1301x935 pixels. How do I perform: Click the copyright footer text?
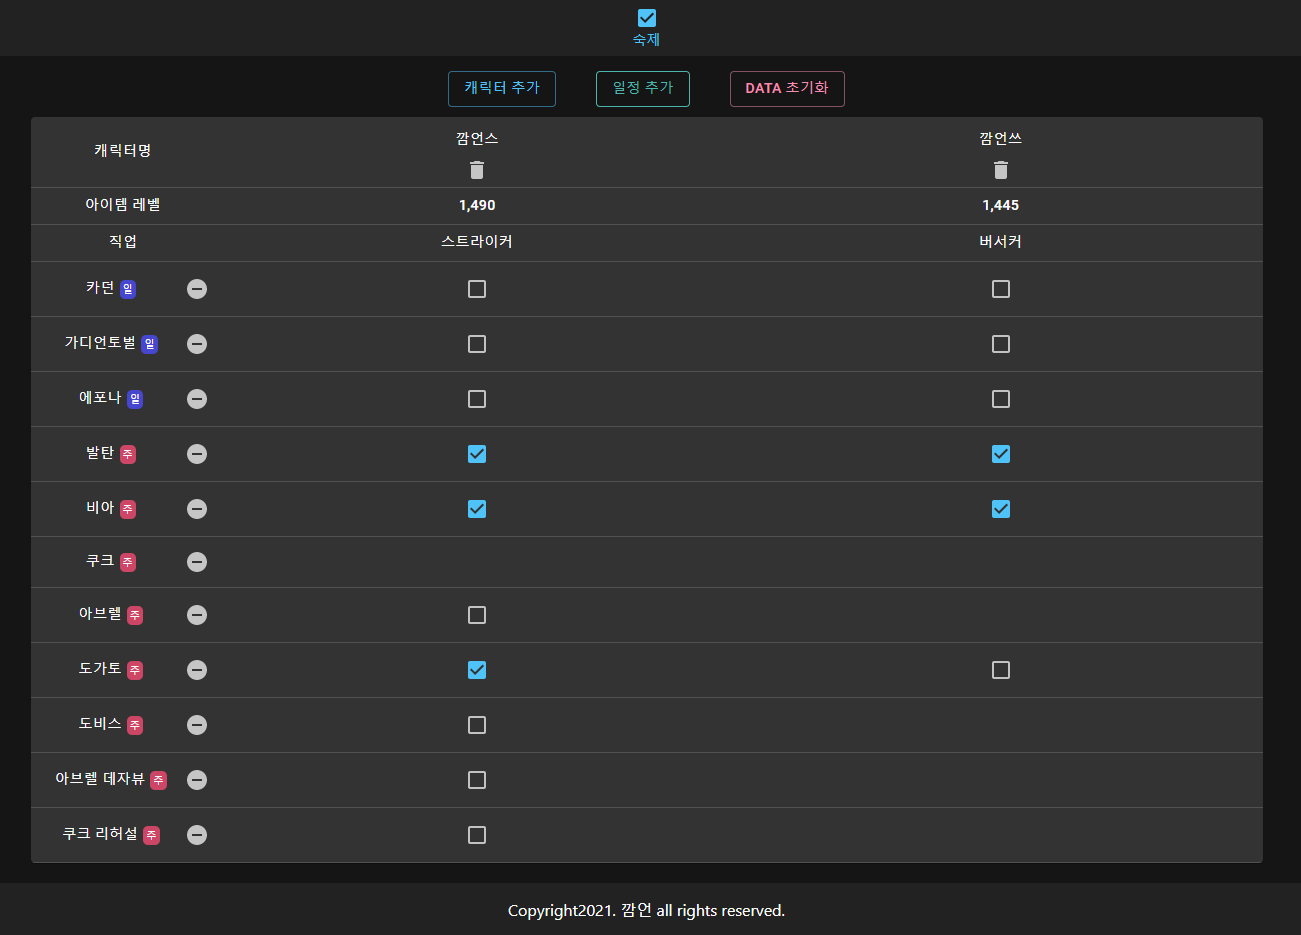[647, 910]
